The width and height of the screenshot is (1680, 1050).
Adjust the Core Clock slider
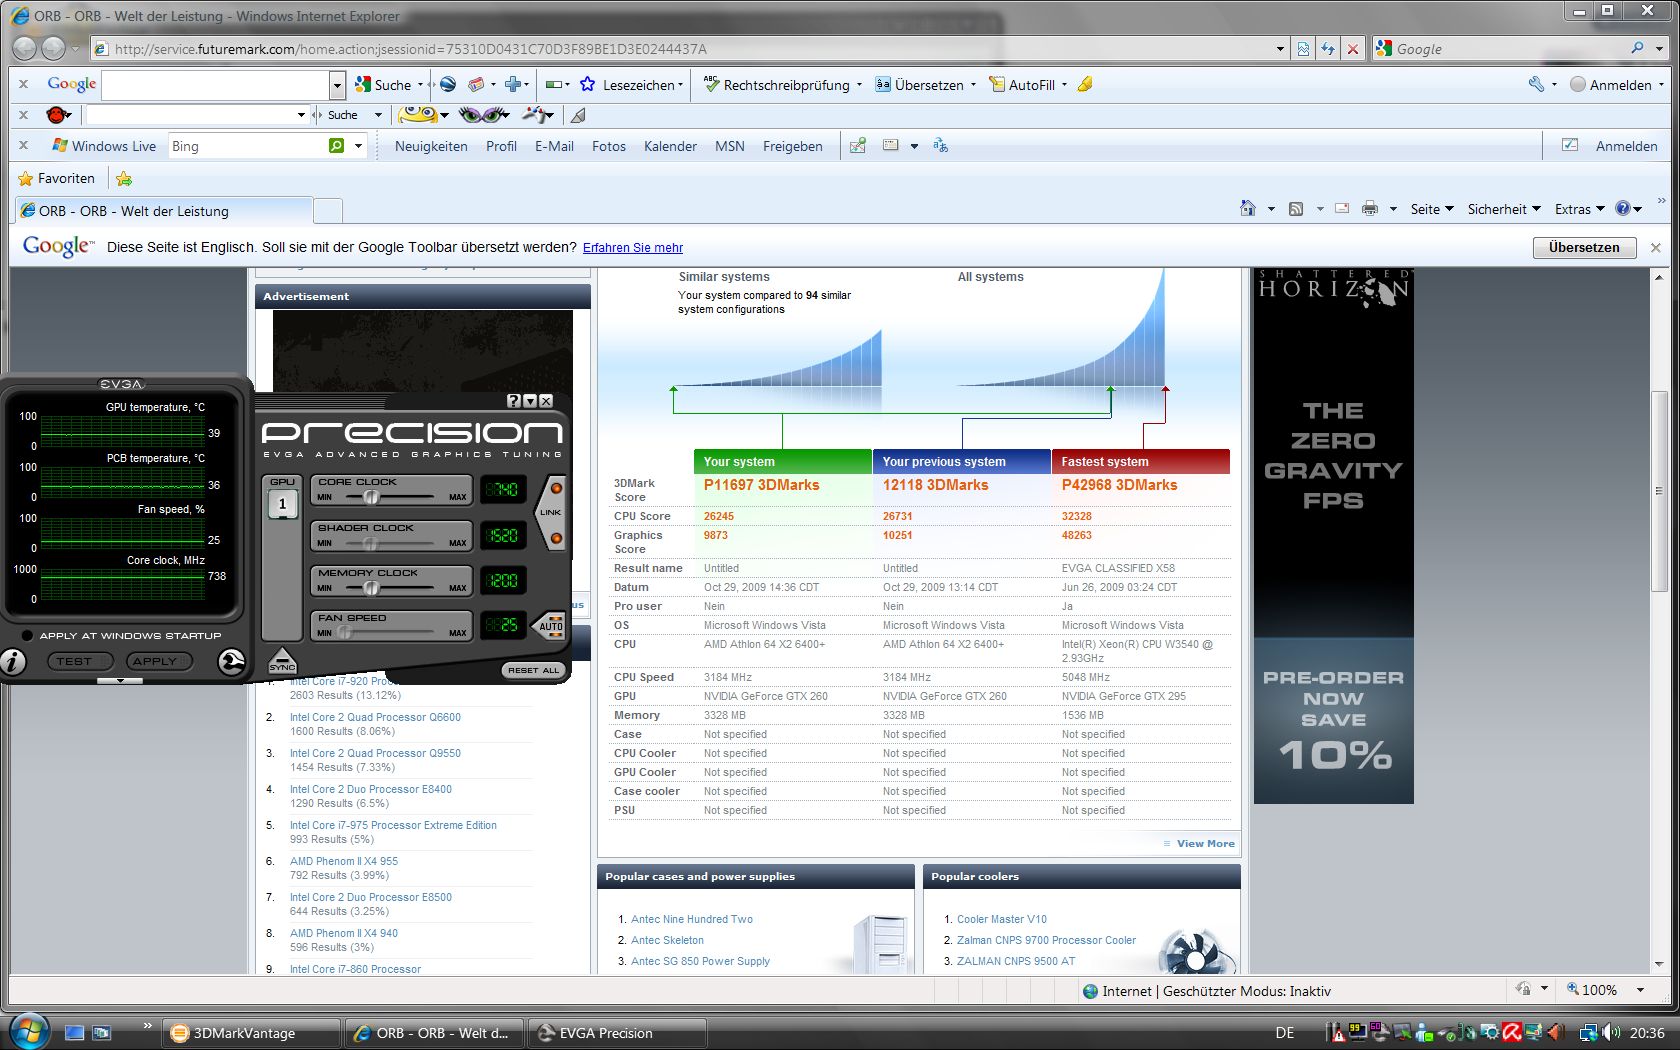pyautogui.click(x=371, y=497)
